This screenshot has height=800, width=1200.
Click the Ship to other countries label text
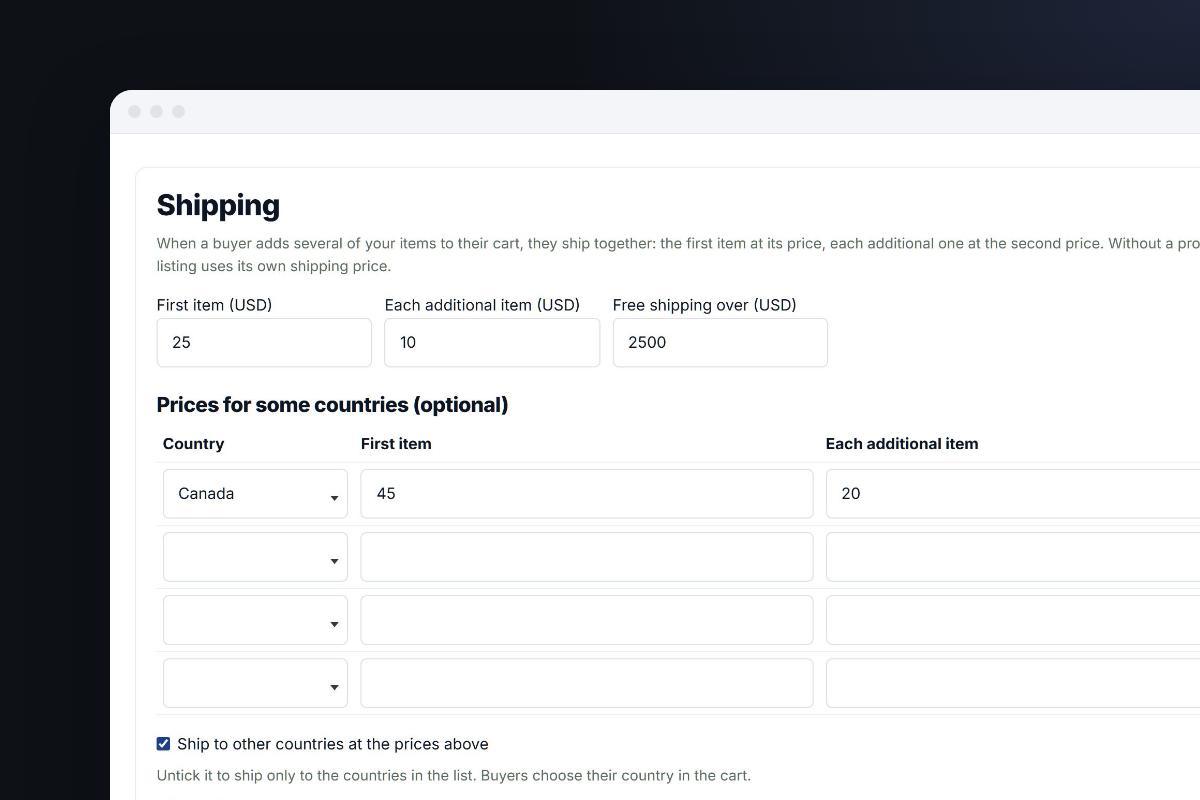click(x=333, y=744)
